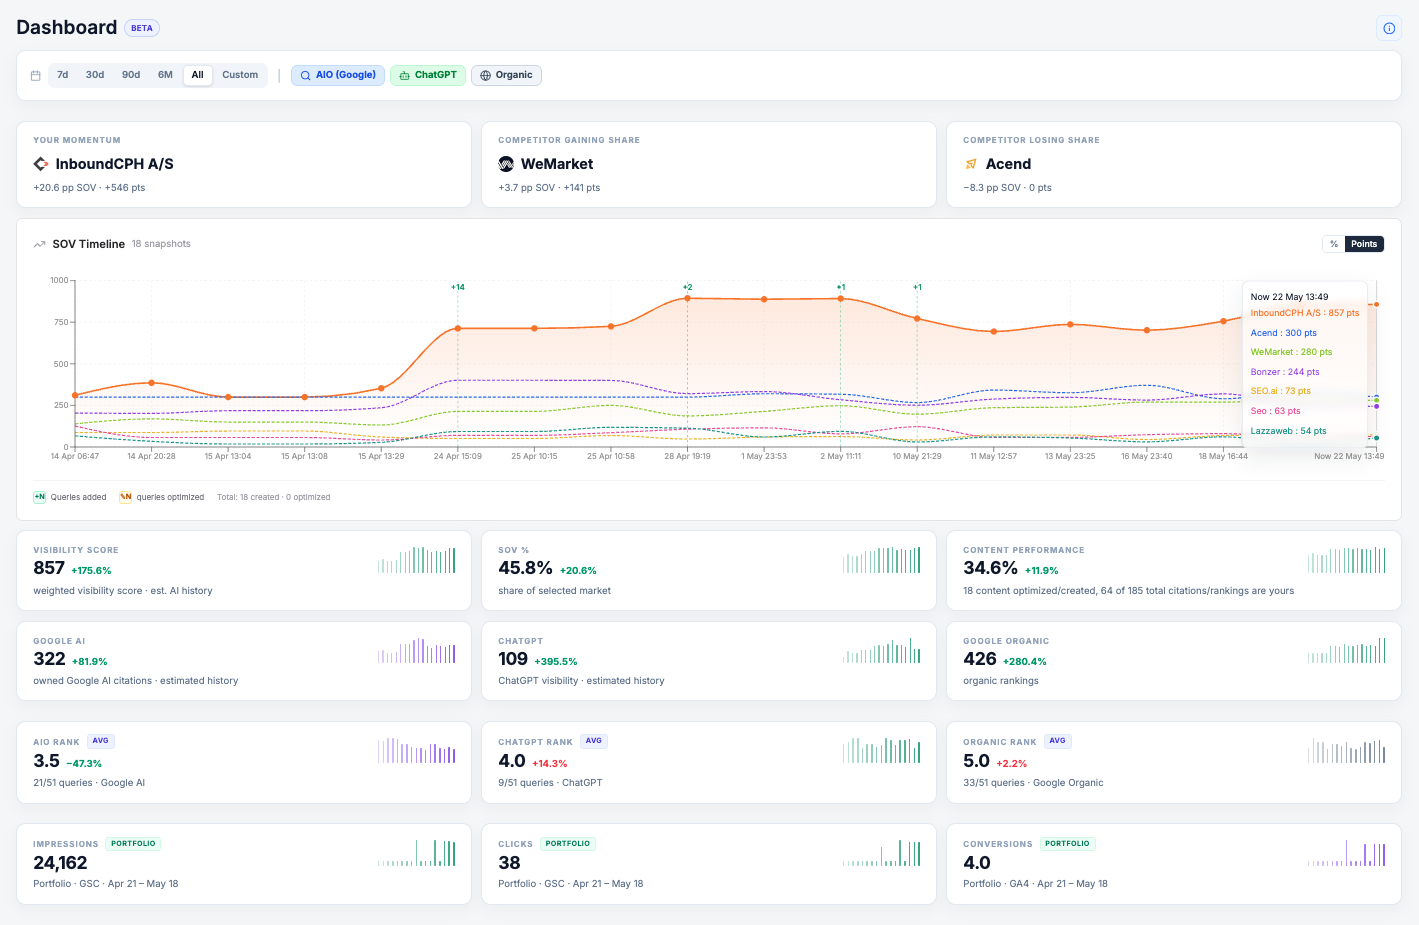Click the +2 timeline marker
The height and width of the screenshot is (925, 1419).
688,287
